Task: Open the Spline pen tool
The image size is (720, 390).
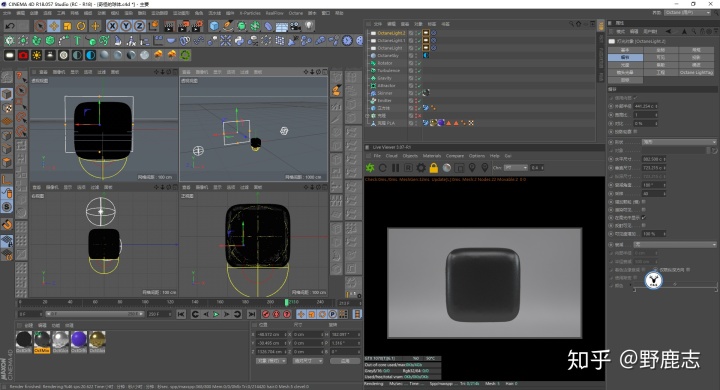Action: [228, 26]
